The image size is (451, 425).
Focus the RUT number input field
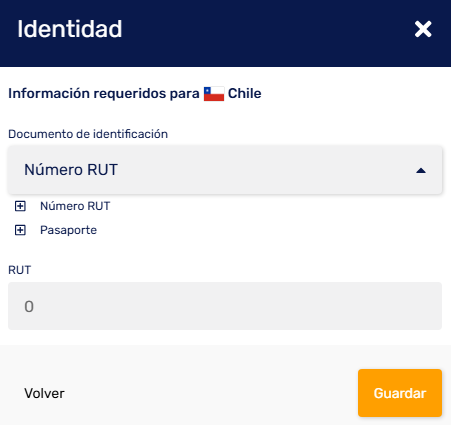click(x=225, y=306)
